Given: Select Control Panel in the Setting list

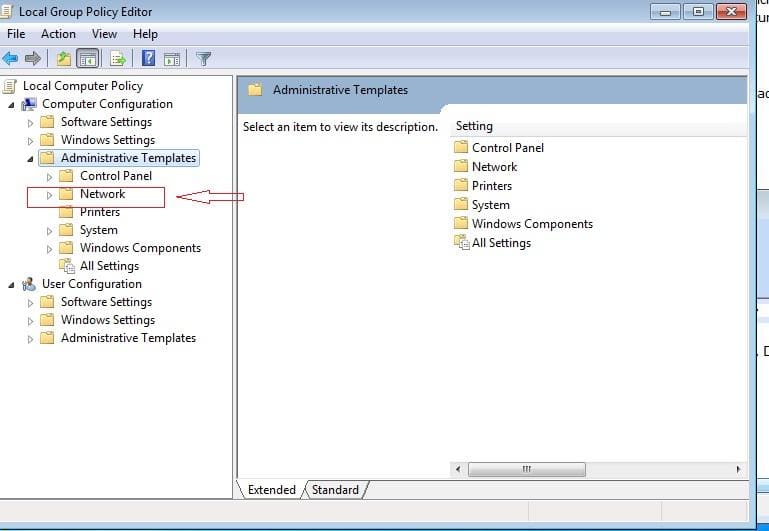Looking at the screenshot, I should (508, 148).
